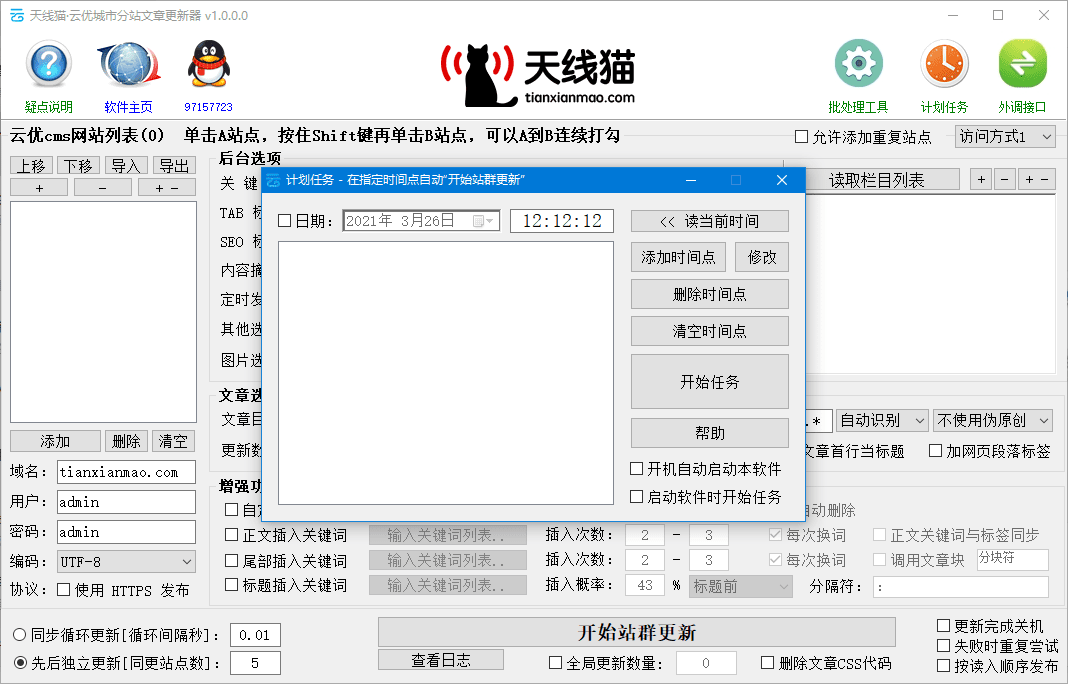Click the 删除 site button
This screenshot has height=684, width=1068.
126,441
